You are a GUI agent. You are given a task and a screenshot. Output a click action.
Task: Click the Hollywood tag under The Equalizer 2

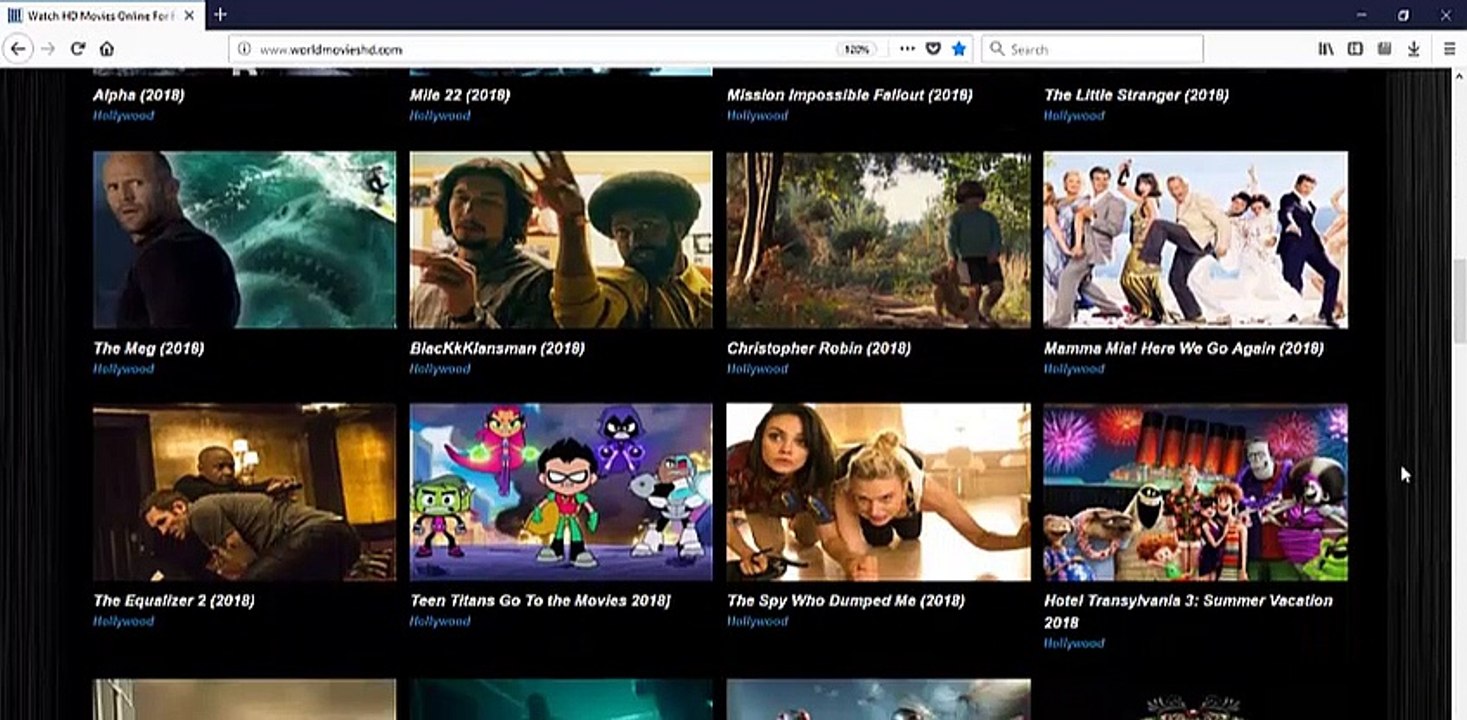click(x=123, y=621)
